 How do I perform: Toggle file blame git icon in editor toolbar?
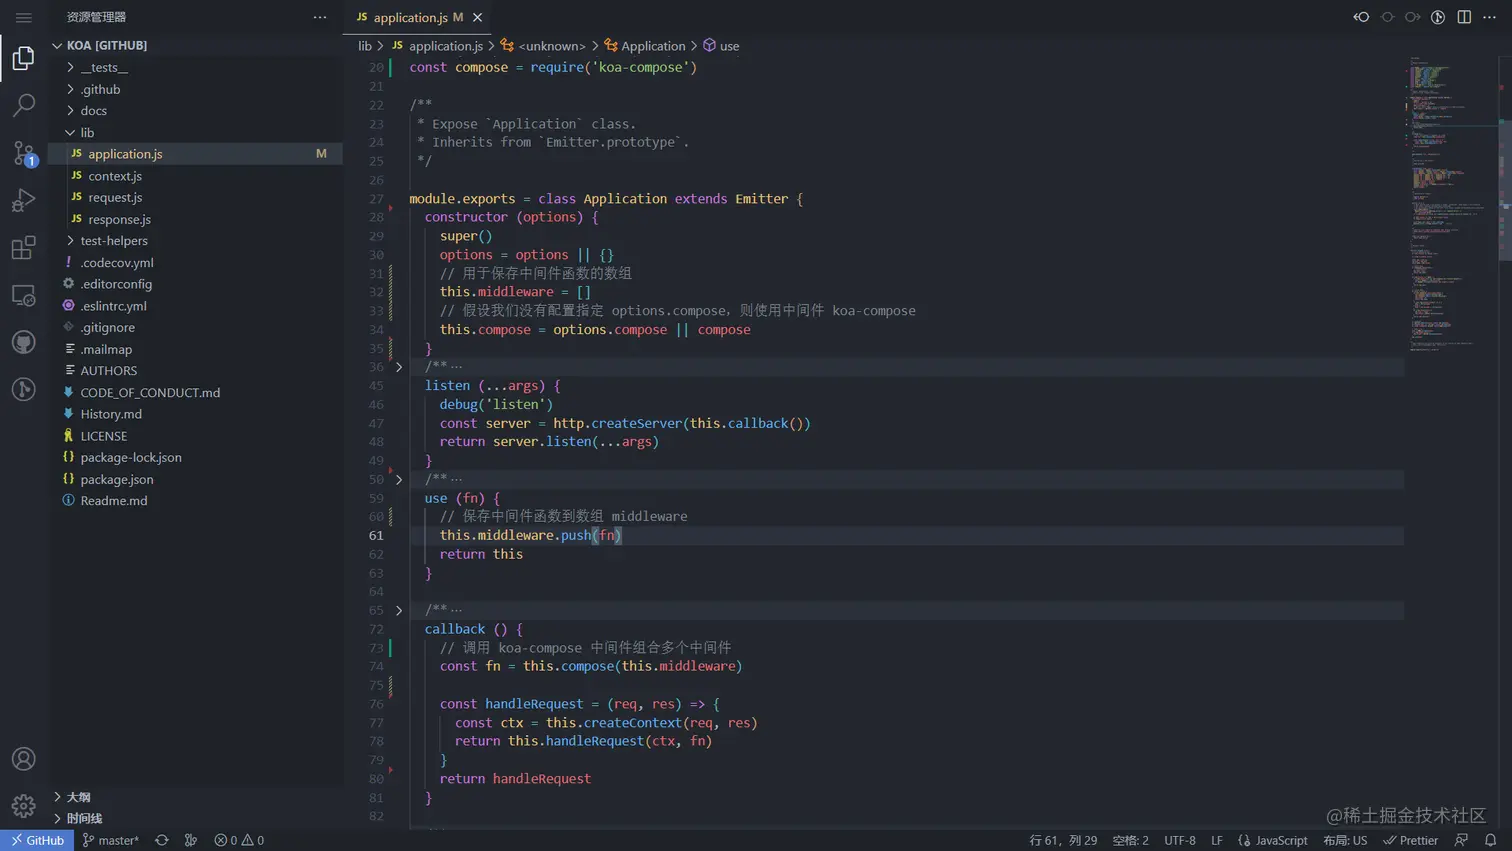1438,17
